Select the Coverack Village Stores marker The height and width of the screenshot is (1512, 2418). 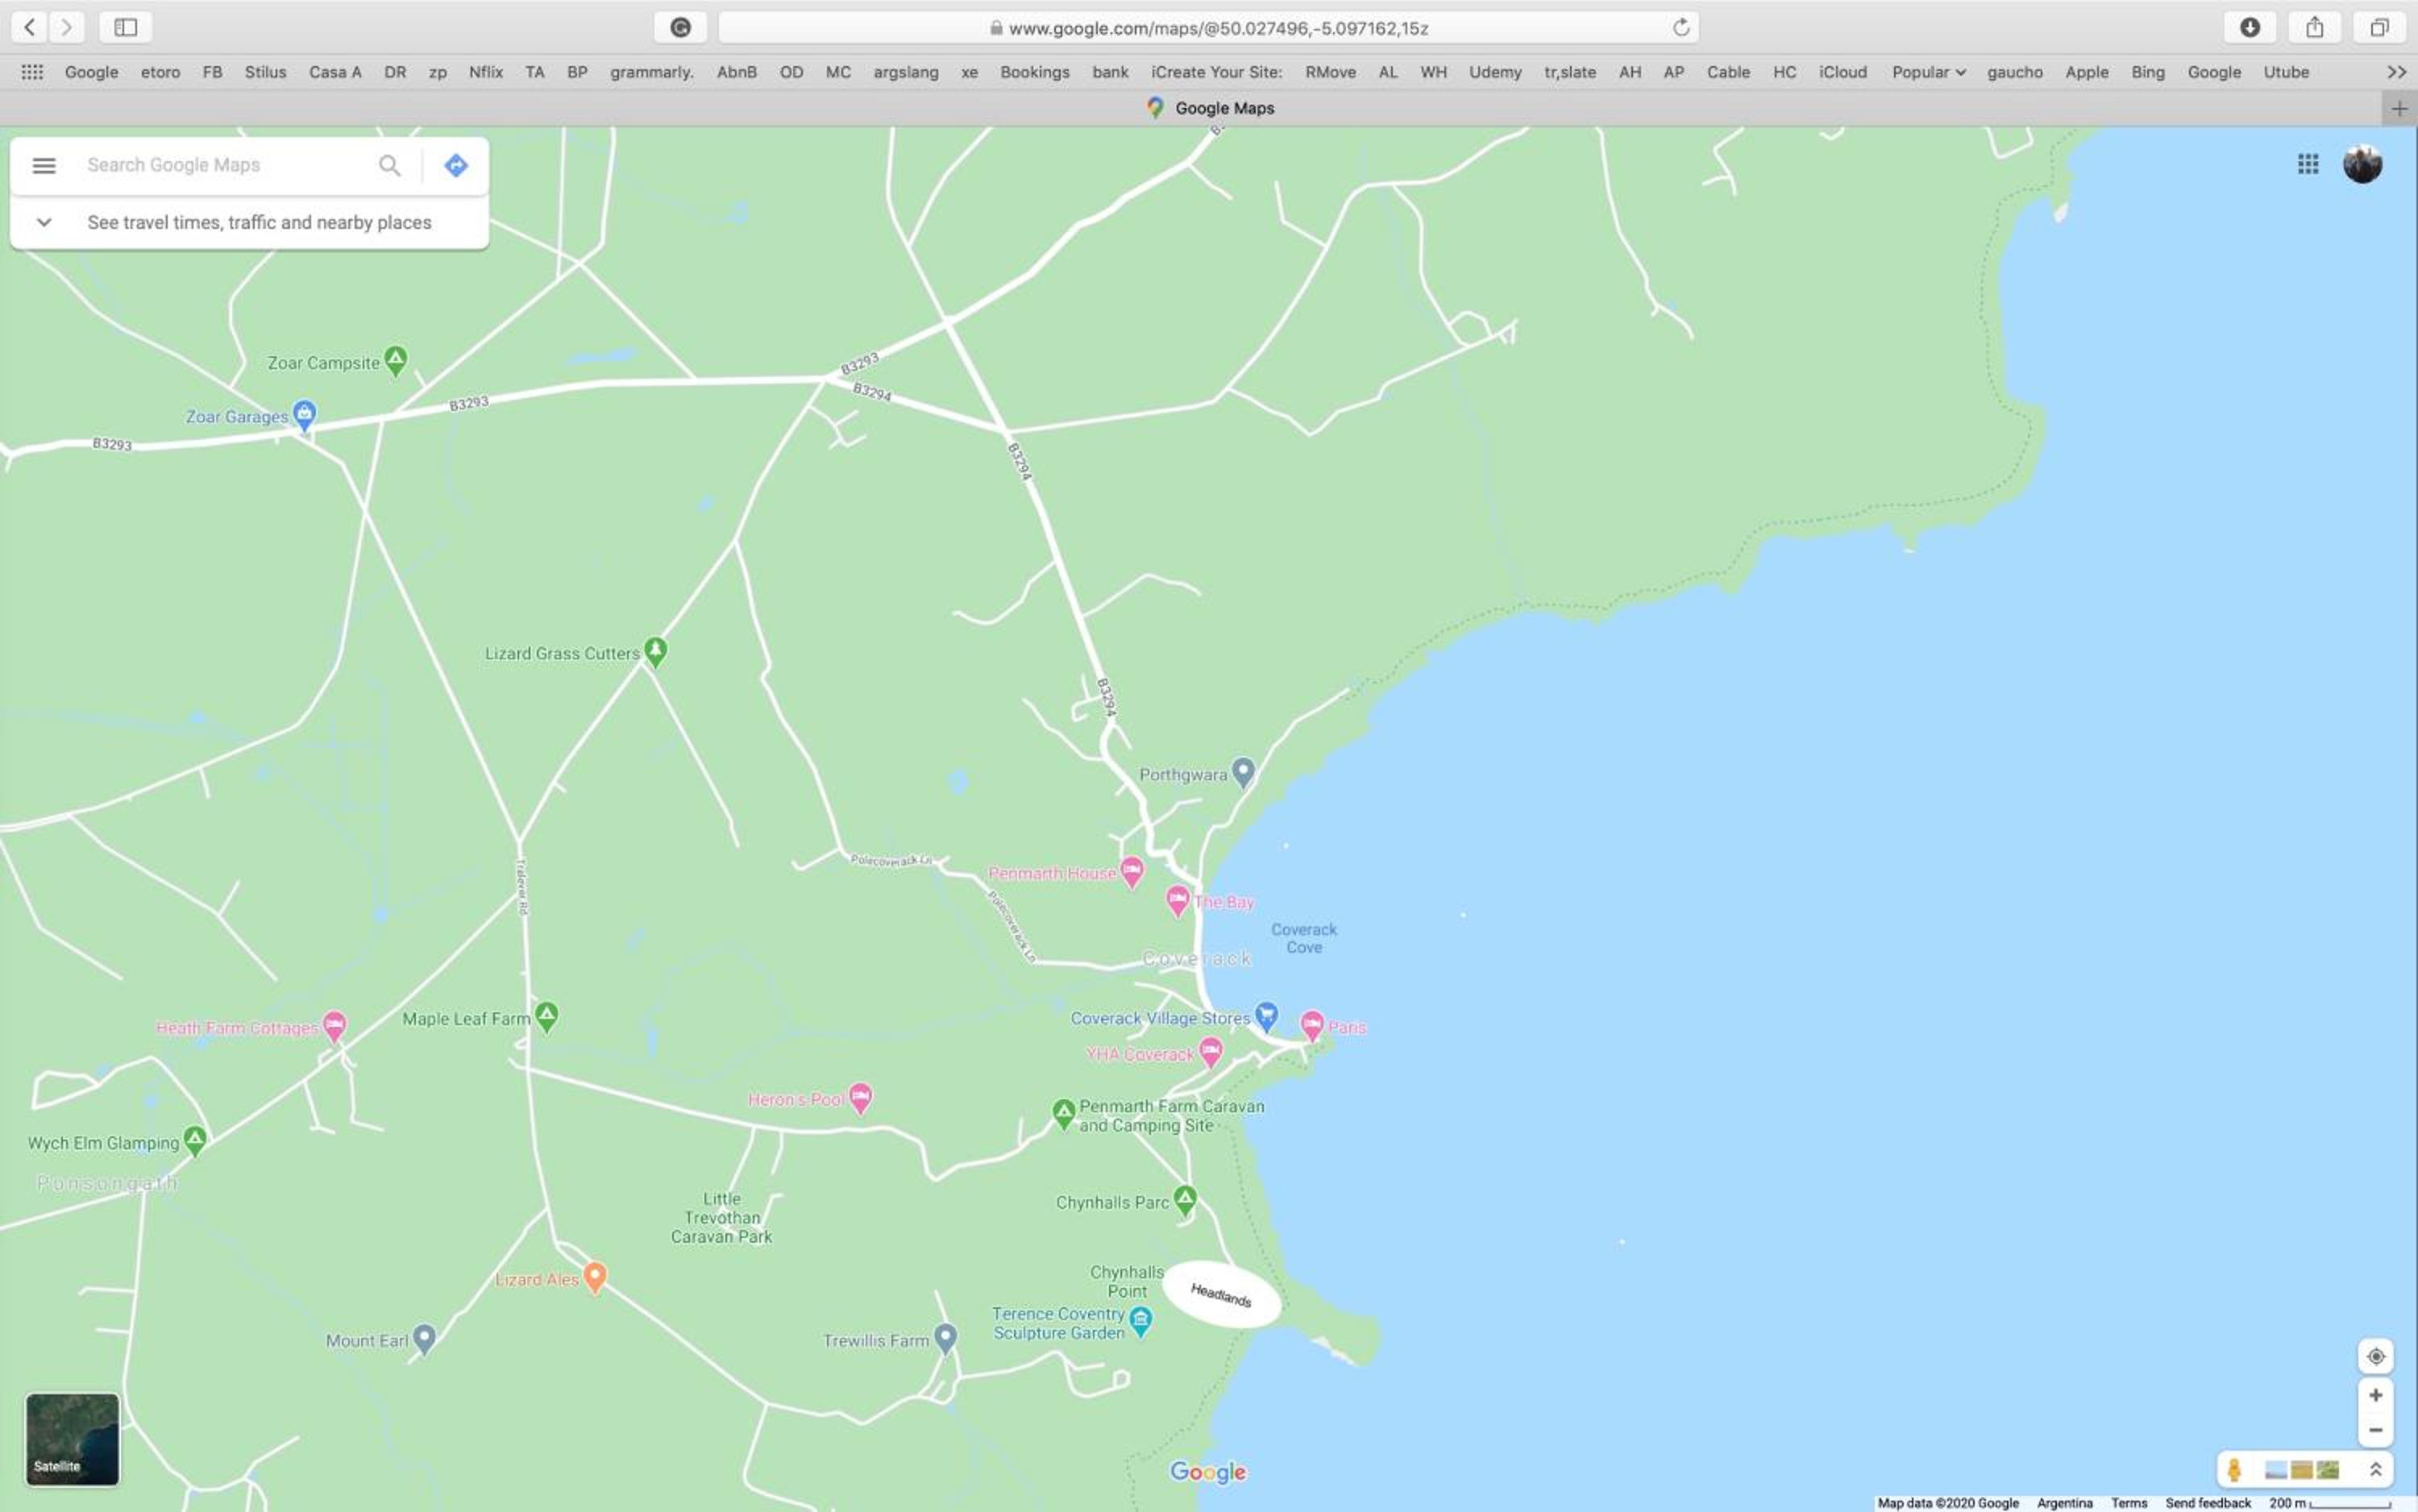(1266, 1016)
